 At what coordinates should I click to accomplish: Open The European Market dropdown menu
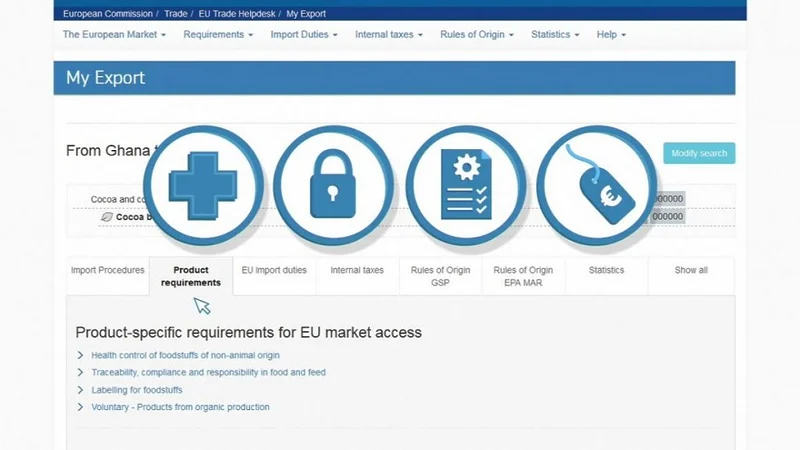[114, 35]
